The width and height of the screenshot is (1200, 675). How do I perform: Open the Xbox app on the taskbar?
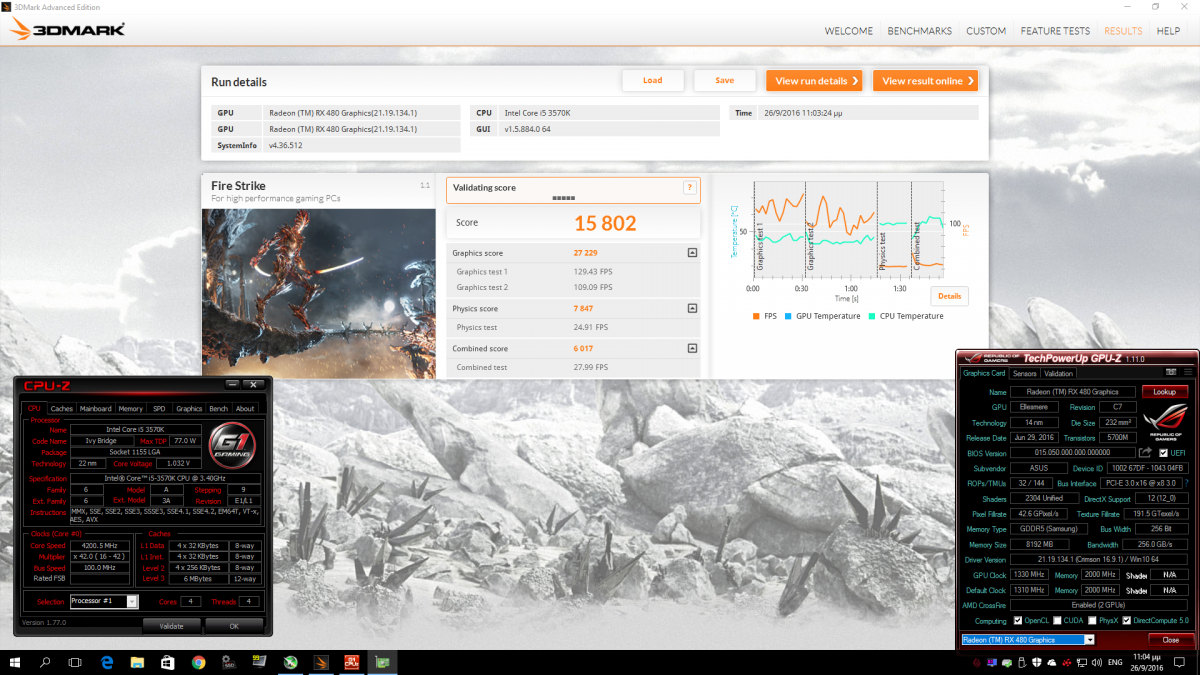[290, 662]
